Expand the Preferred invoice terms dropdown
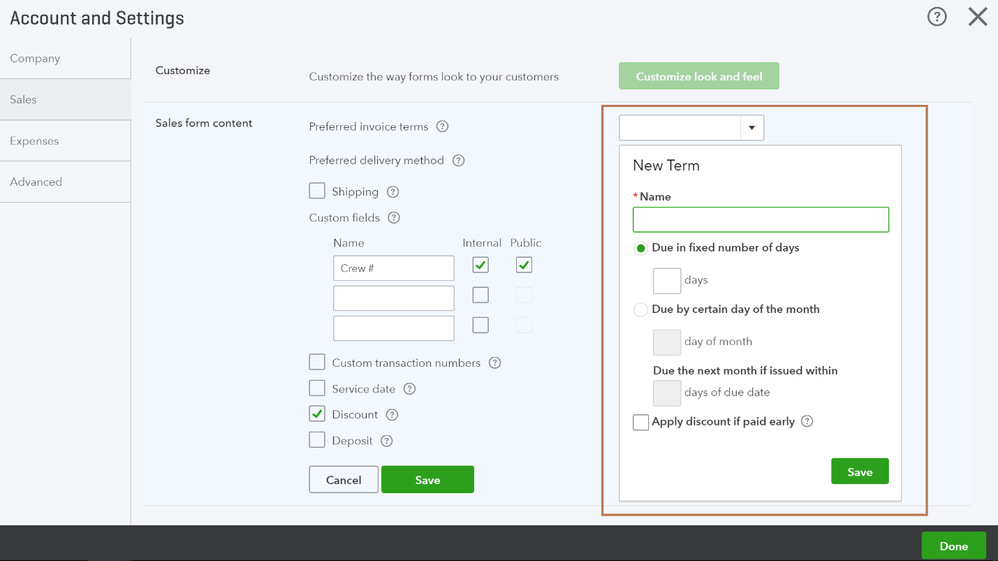 click(752, 127)
